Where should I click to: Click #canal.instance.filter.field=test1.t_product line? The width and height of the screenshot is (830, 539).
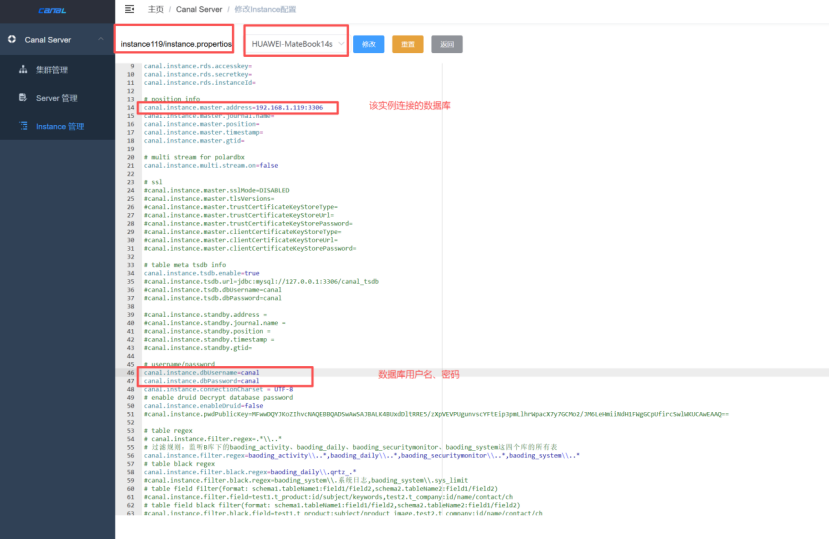tap(328, 497)
